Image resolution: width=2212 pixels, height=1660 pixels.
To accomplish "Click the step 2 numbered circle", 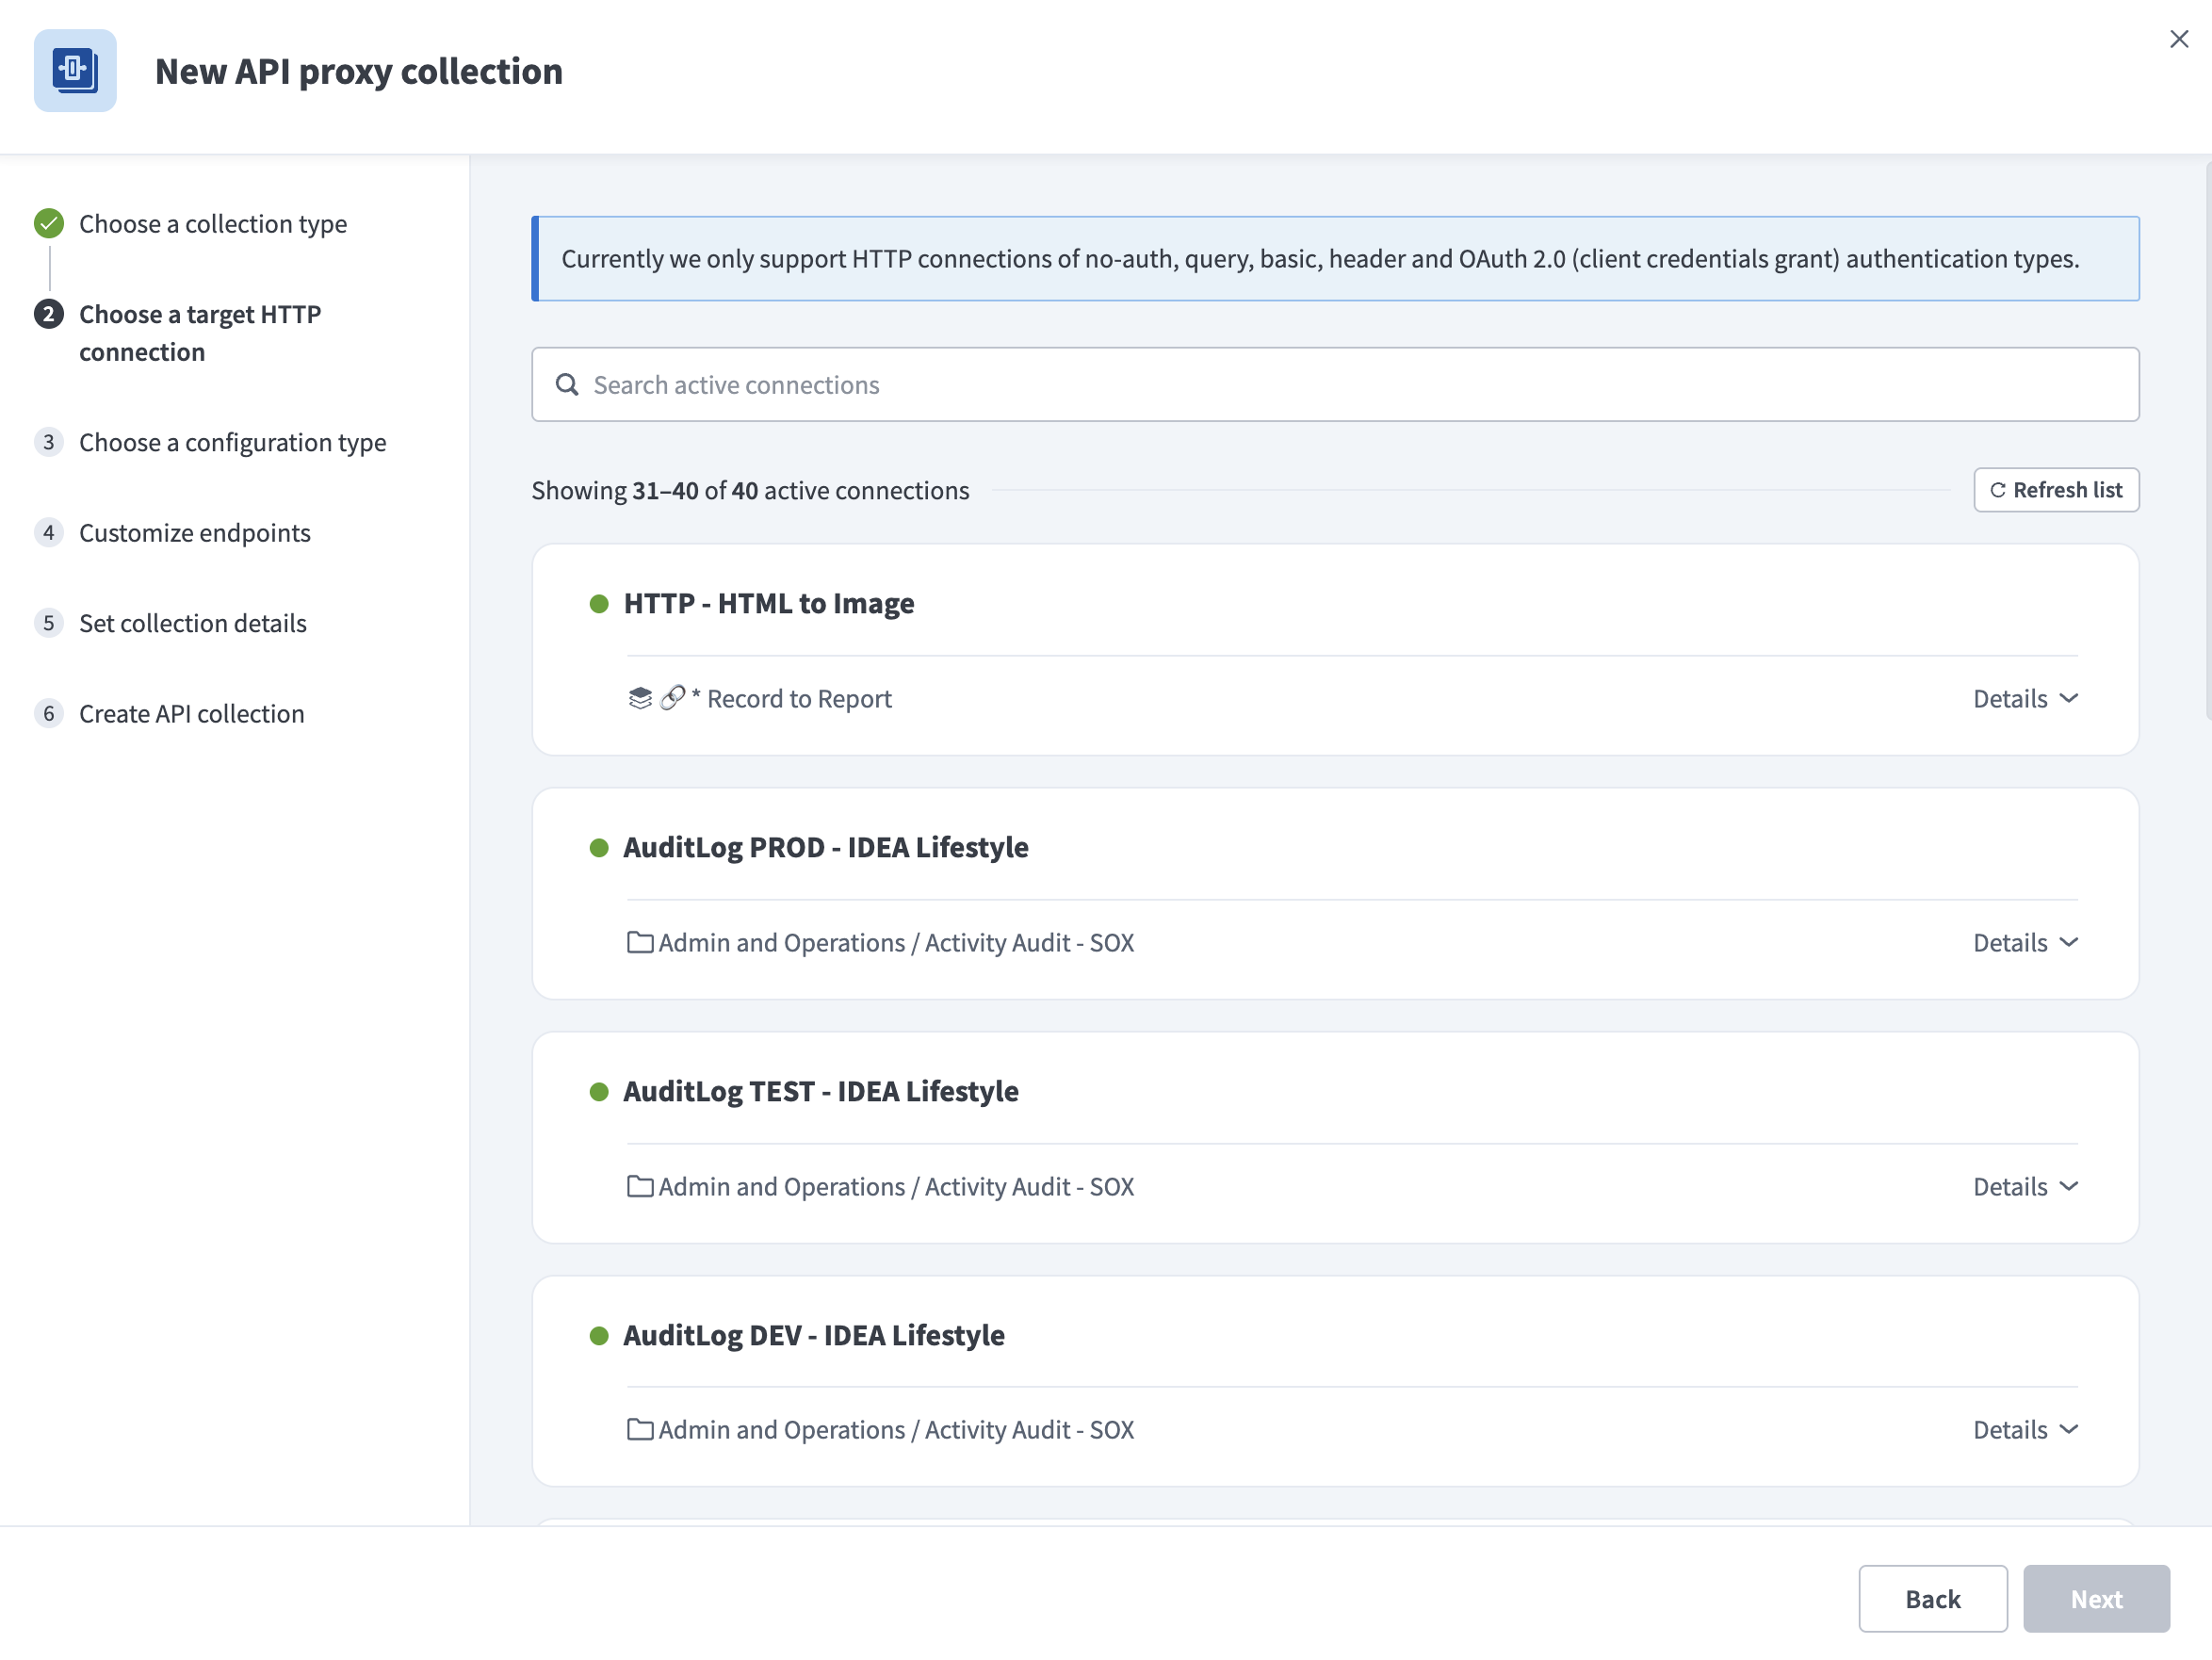I will click(48, 314).
